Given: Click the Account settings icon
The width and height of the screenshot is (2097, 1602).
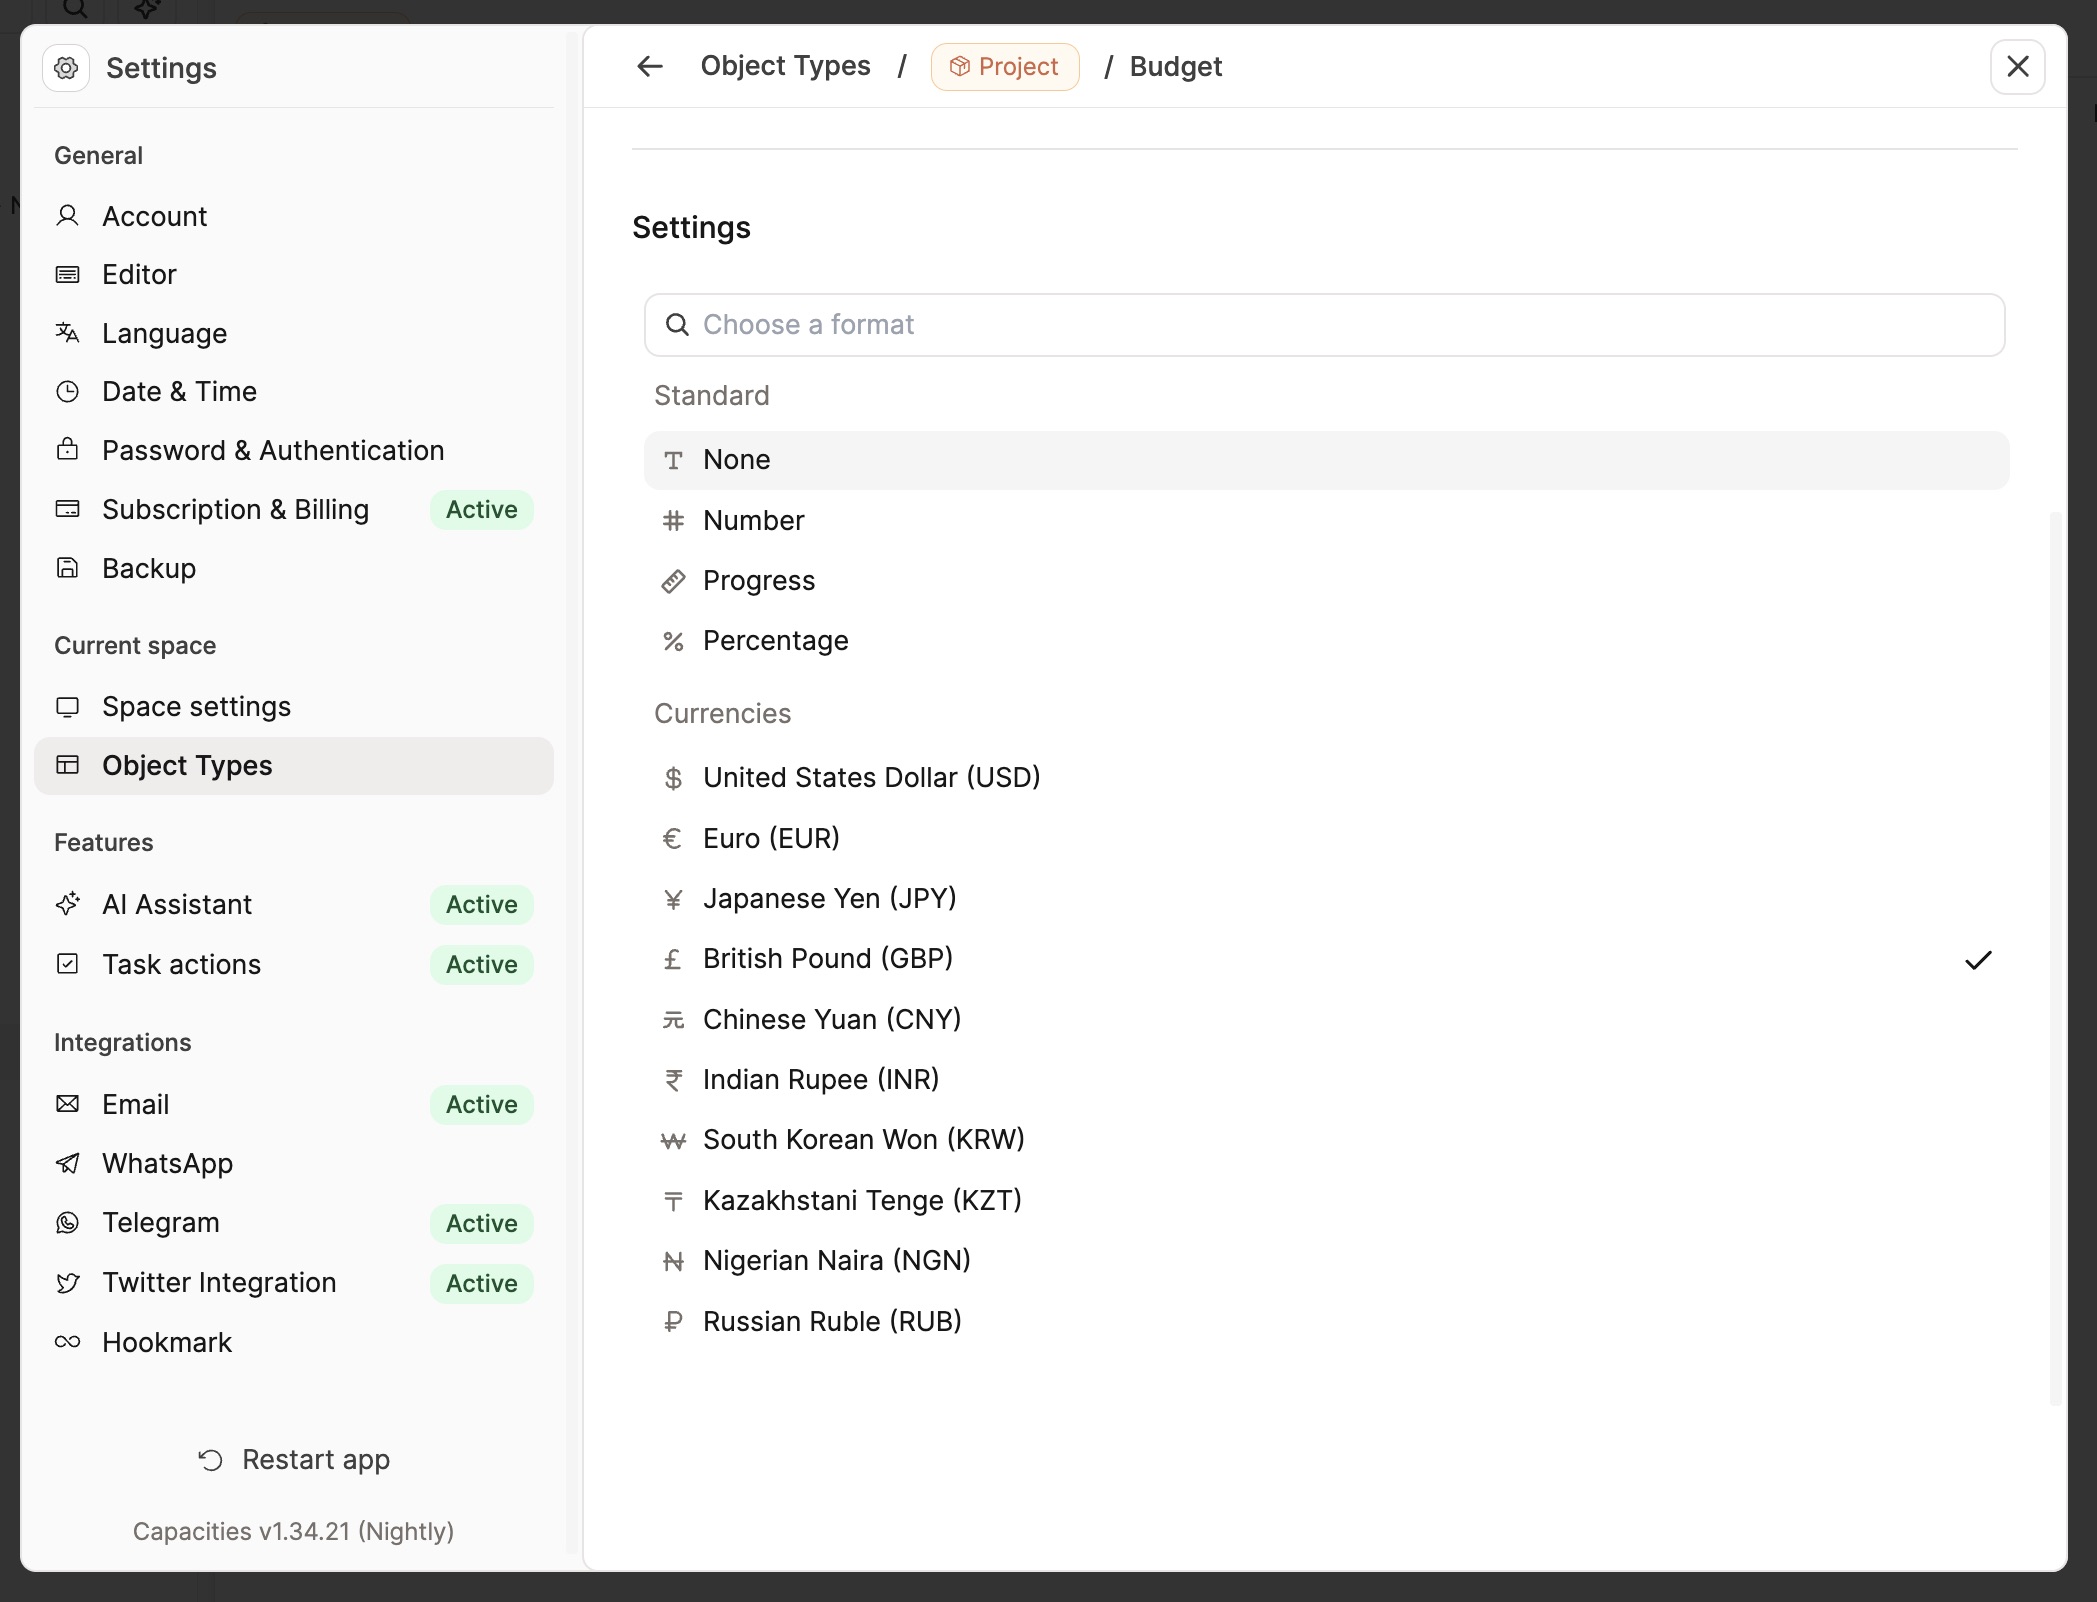Looking at the screenshot, I should pos(67,215).
